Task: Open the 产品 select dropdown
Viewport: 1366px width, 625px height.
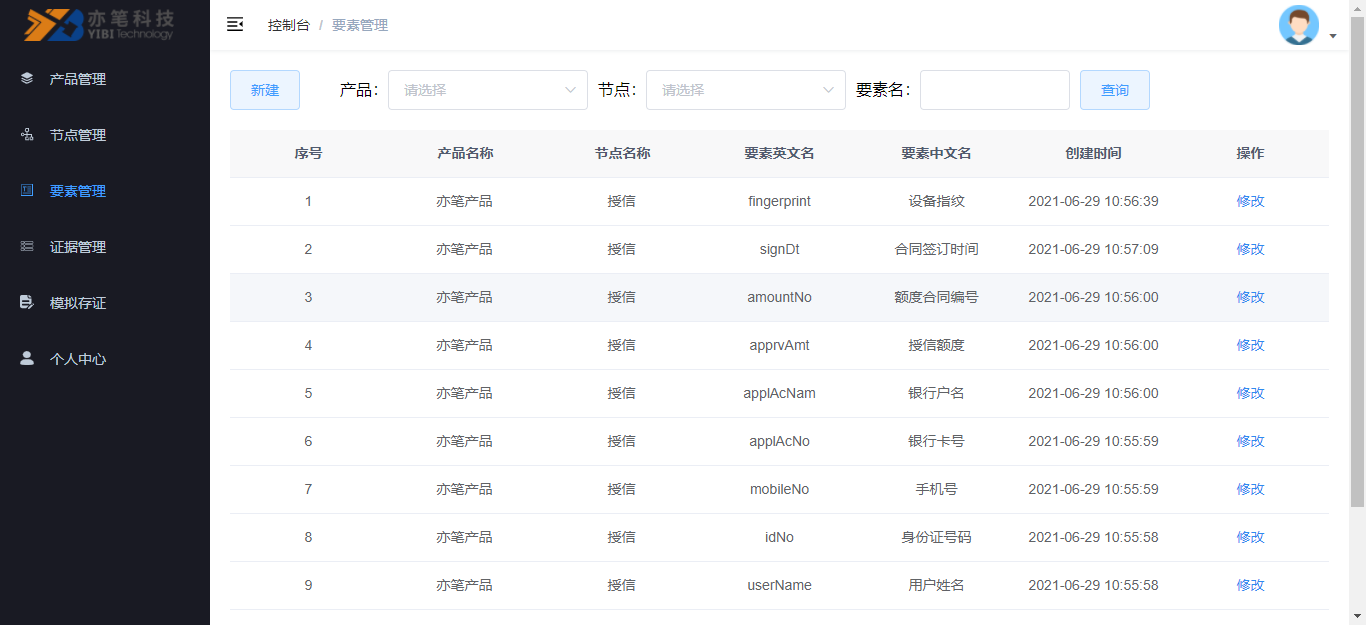Action: [x=487, y=90]
